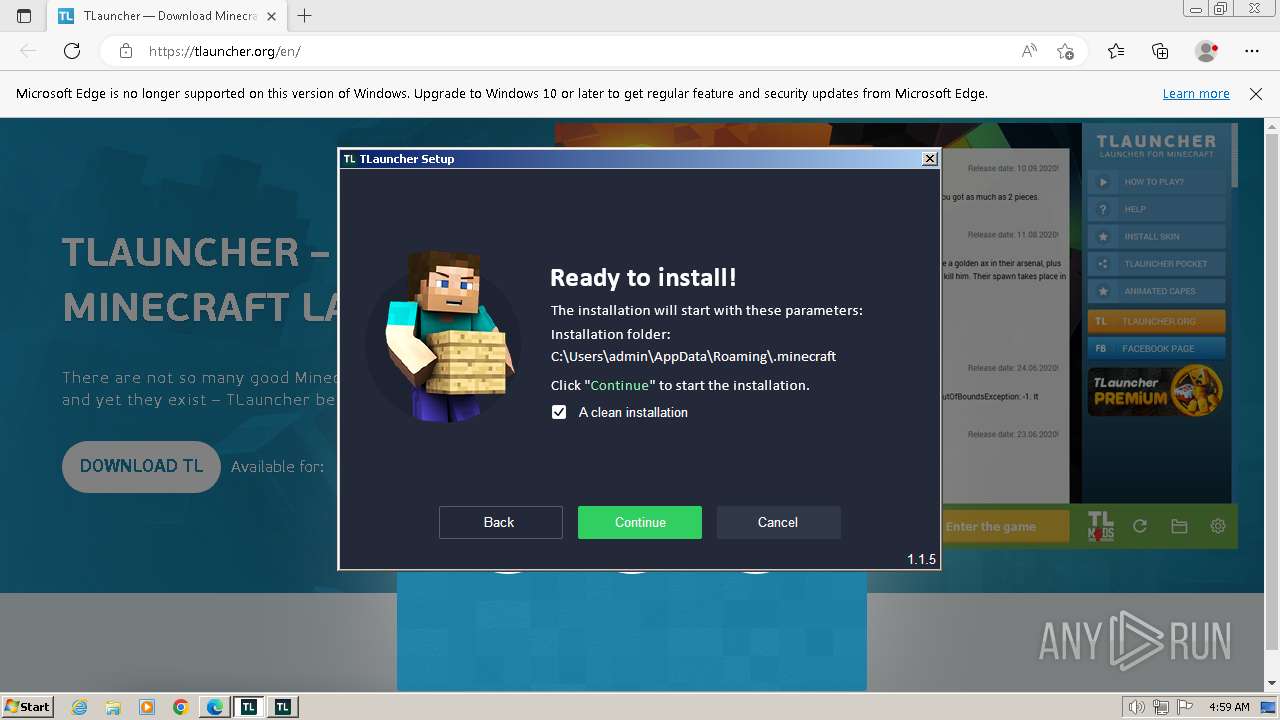
Task: Click the launcher folder icon
Action: pos(1179,526)
